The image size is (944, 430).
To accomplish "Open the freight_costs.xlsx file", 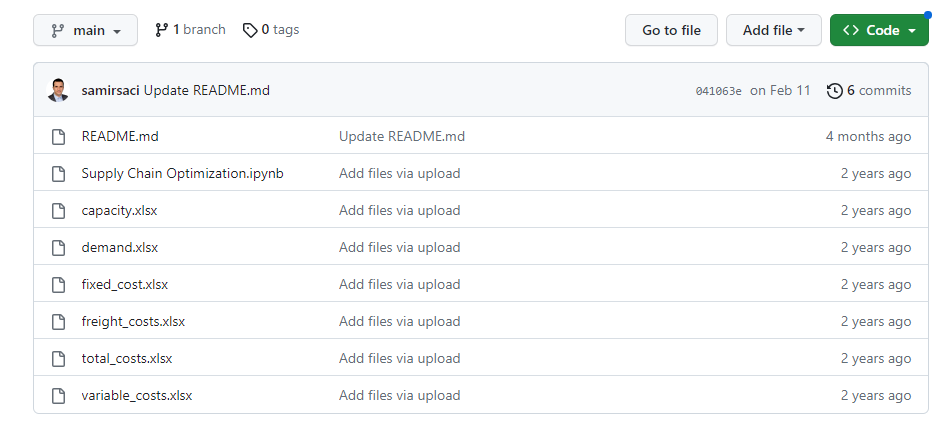I will coord(133,321).
